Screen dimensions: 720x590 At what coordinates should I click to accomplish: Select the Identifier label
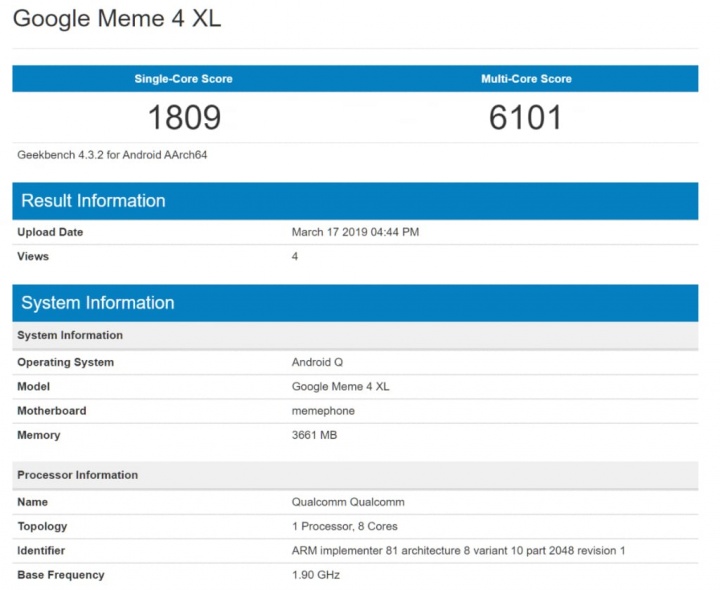point(41,551)
